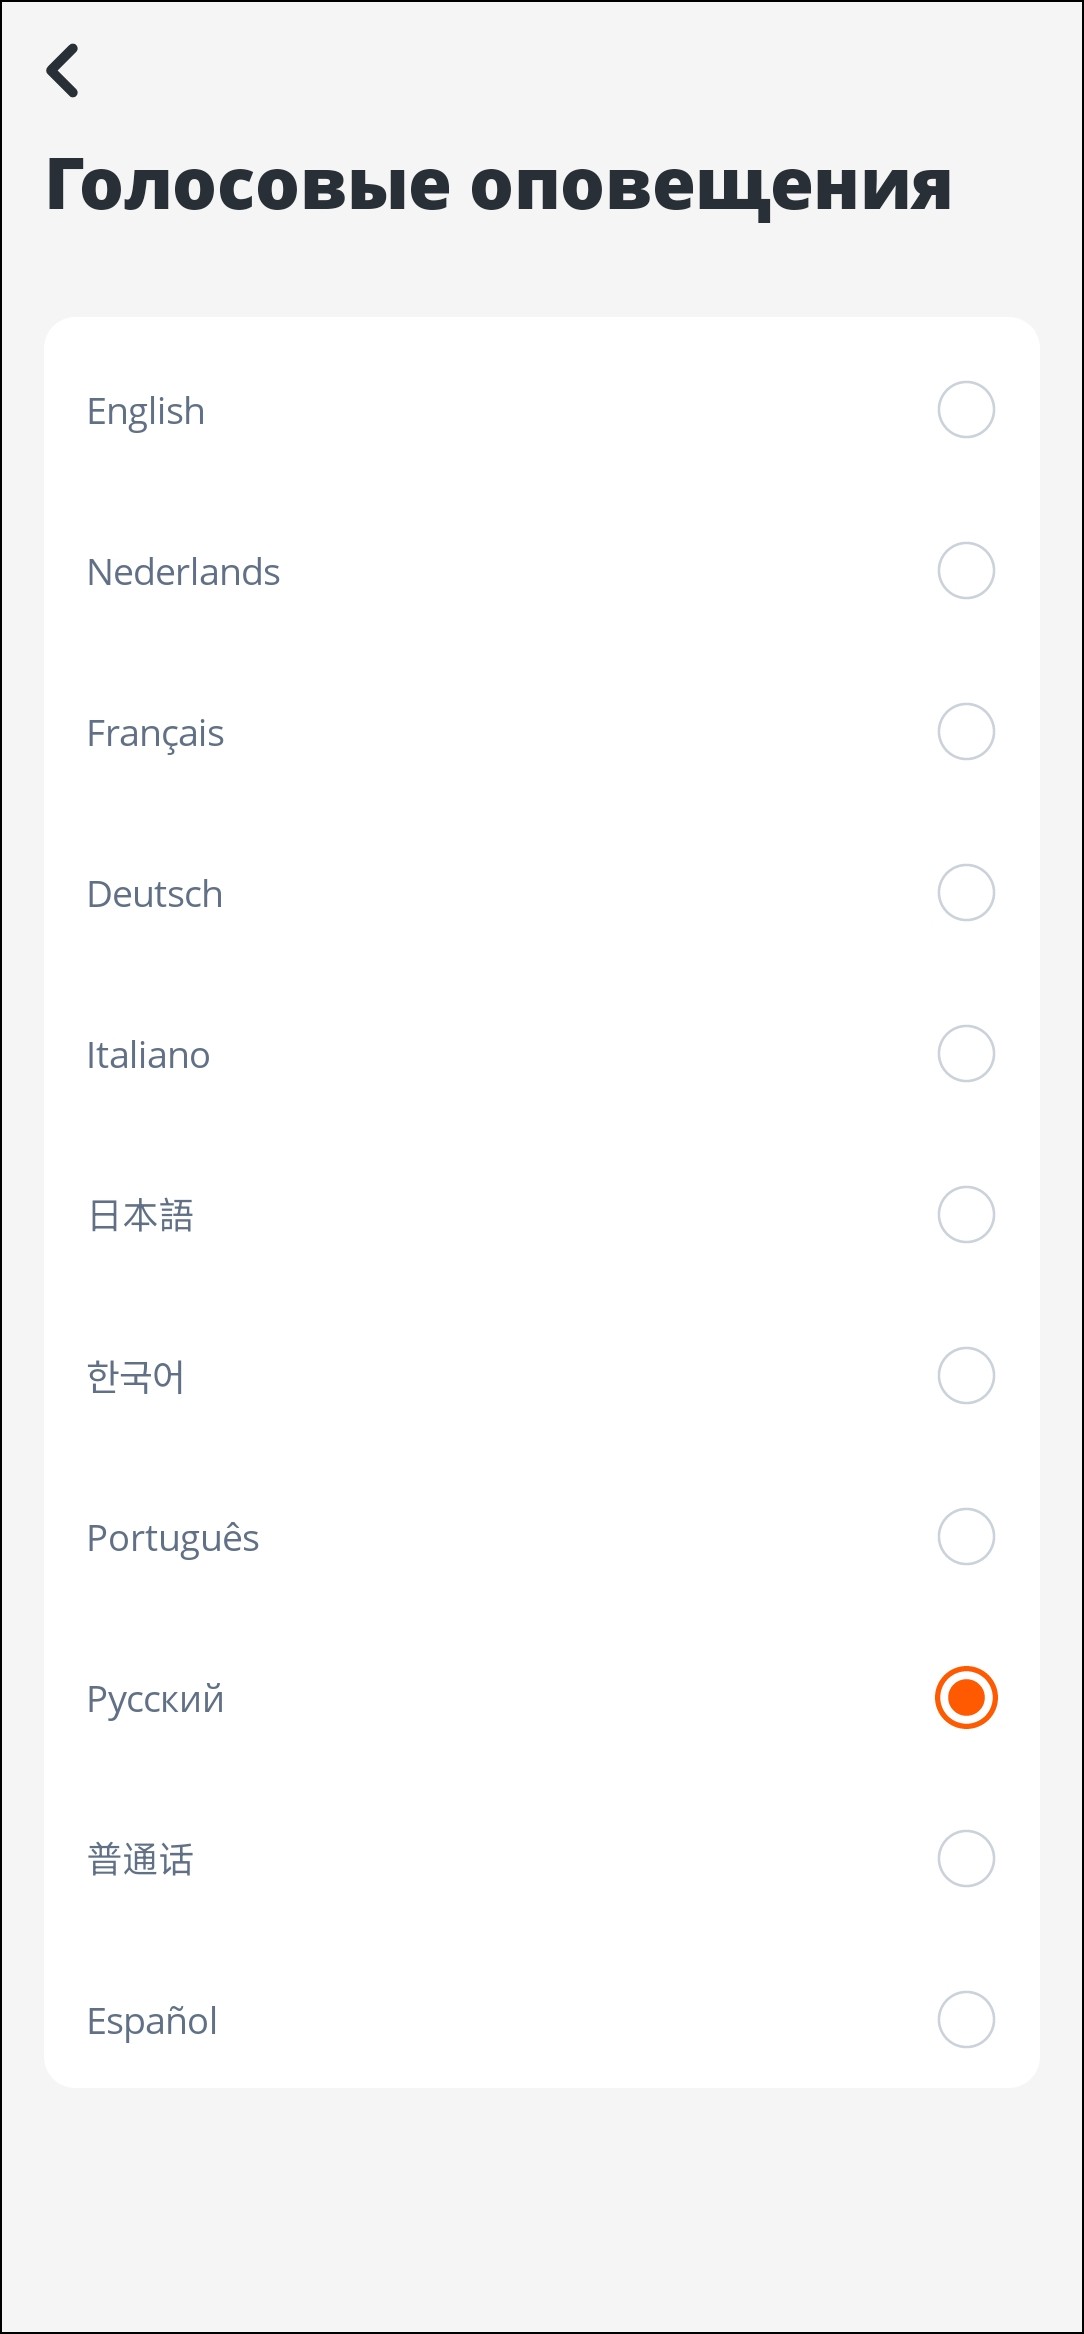Tap the Nederlands language label

click(x=183, y=572)
